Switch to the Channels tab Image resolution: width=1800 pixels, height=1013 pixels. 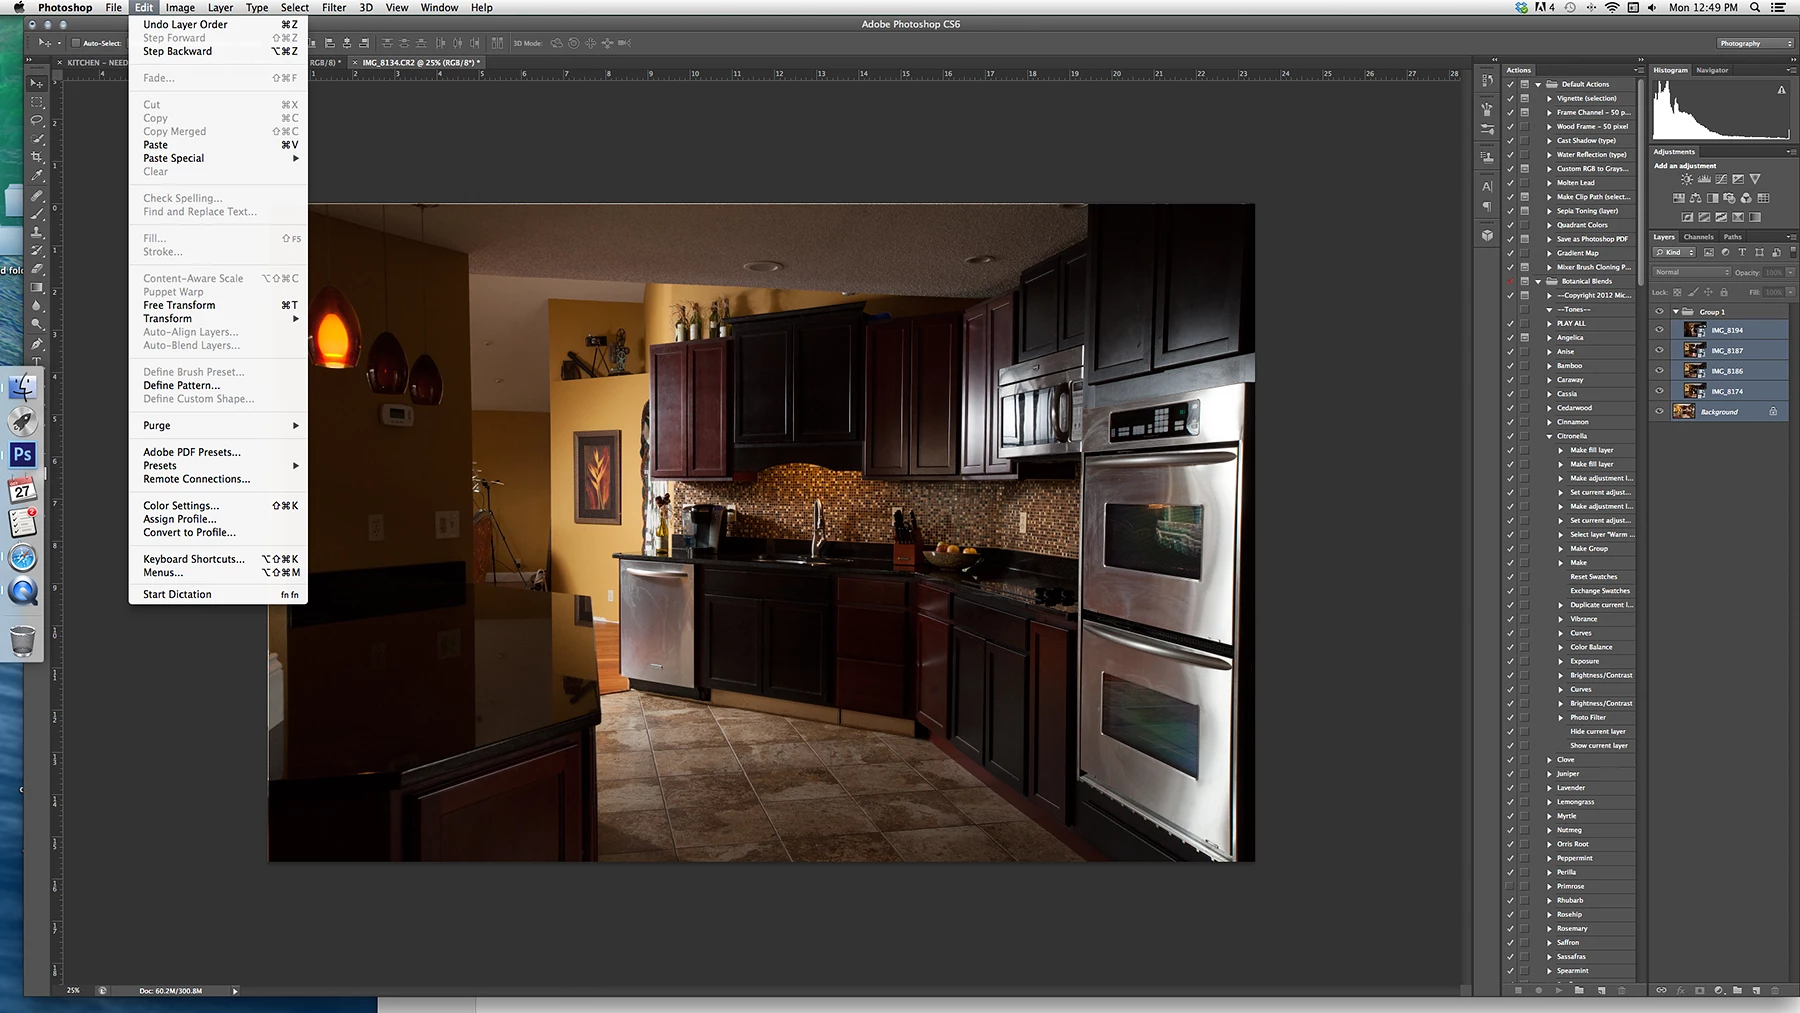[1698, 237]
